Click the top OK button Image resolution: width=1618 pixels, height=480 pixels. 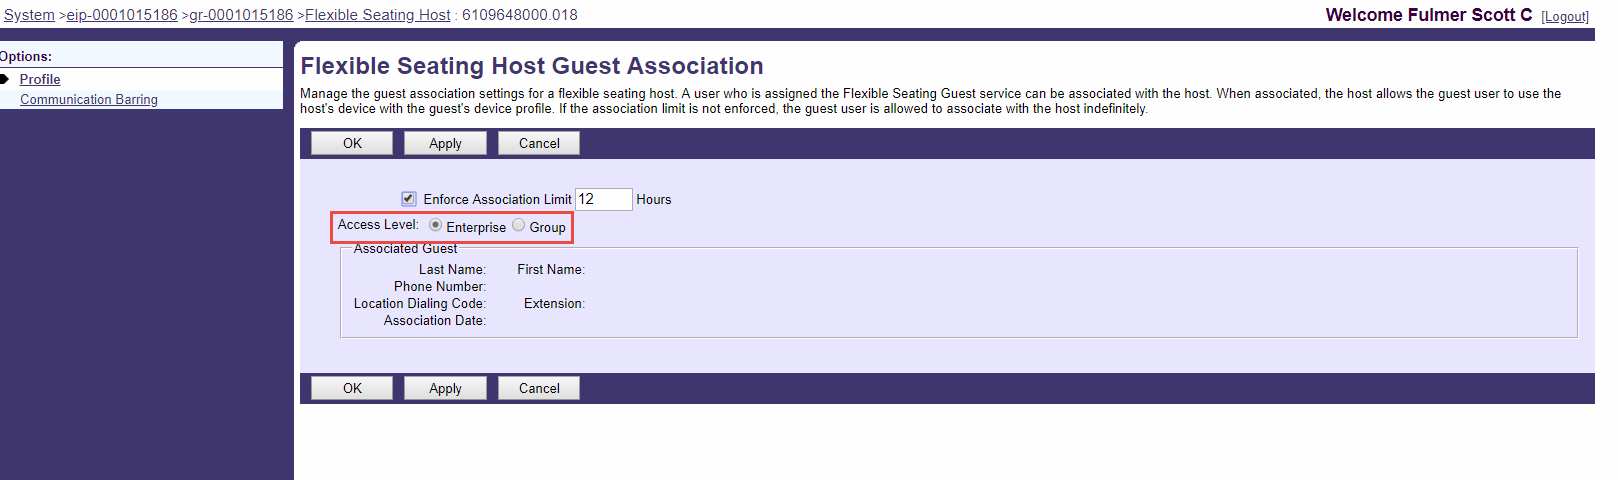click(352, 143)
